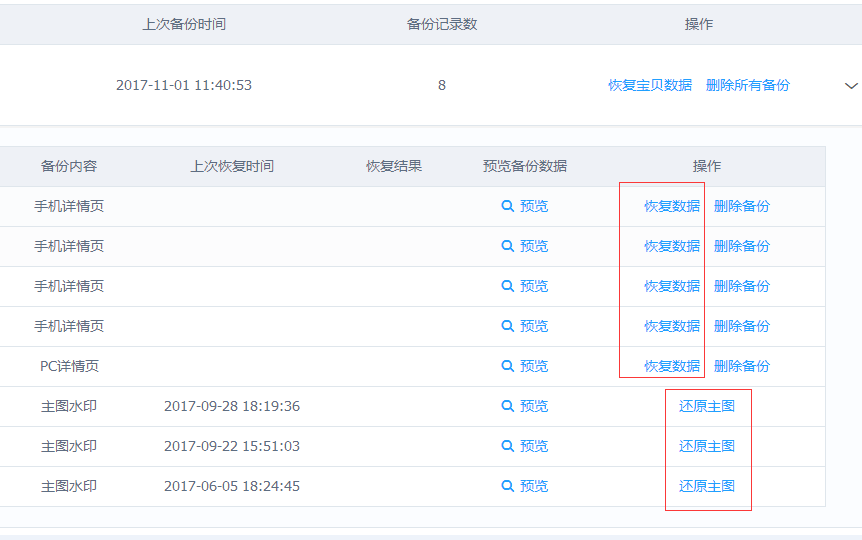Image resolution: width=862 pixels, height=540 pixels.
Task: Click preview magnifier icon in fourth 手机详情页 row
Action: [x=507, y=326]
